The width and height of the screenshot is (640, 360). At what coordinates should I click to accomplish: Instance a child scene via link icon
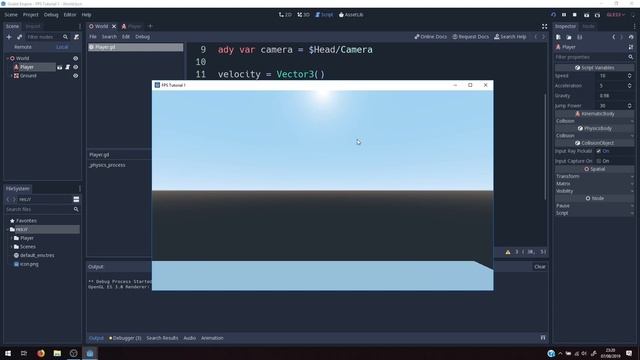pos(19,37)
